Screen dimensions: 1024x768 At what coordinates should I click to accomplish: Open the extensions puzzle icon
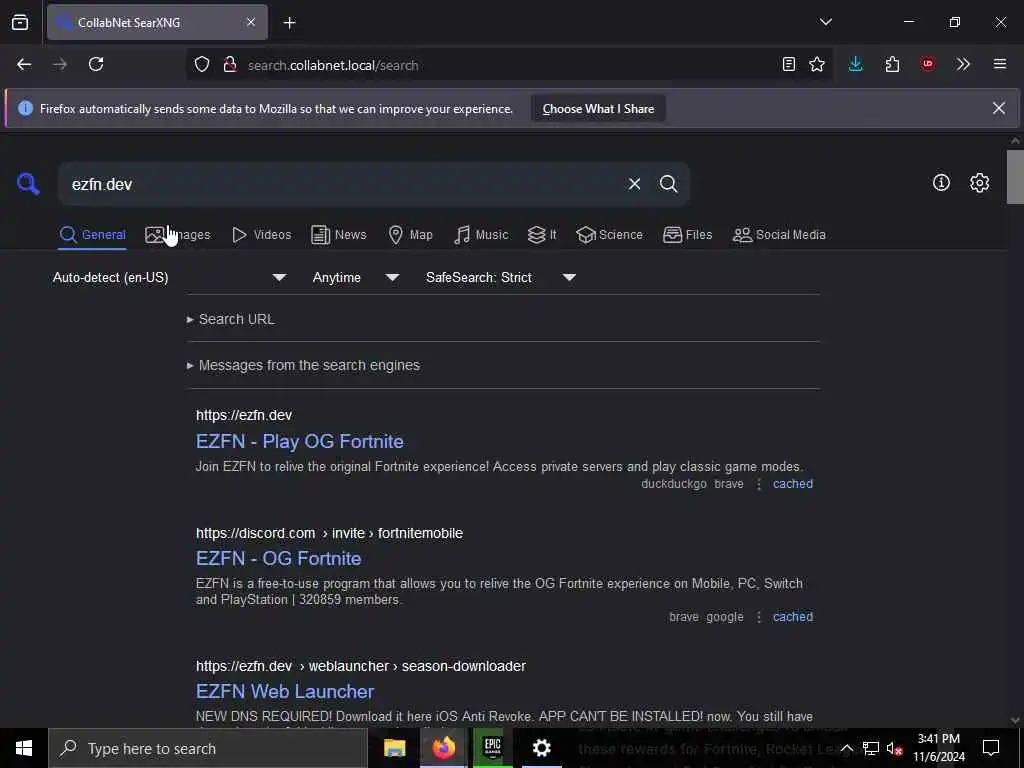pyautogui.click(x=892, y=64)
